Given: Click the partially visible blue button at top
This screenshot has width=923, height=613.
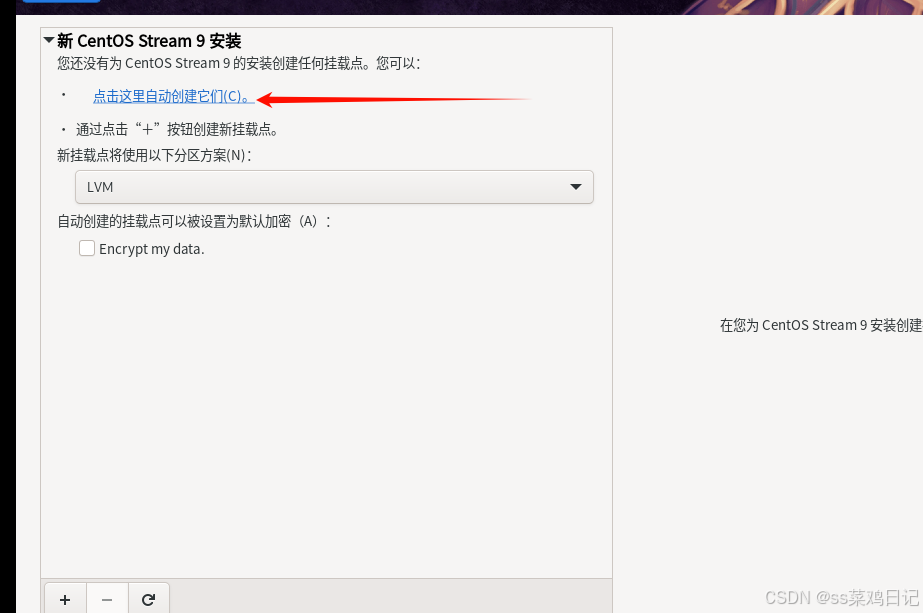Looking at the screenshot, I should tap(61, 1).
